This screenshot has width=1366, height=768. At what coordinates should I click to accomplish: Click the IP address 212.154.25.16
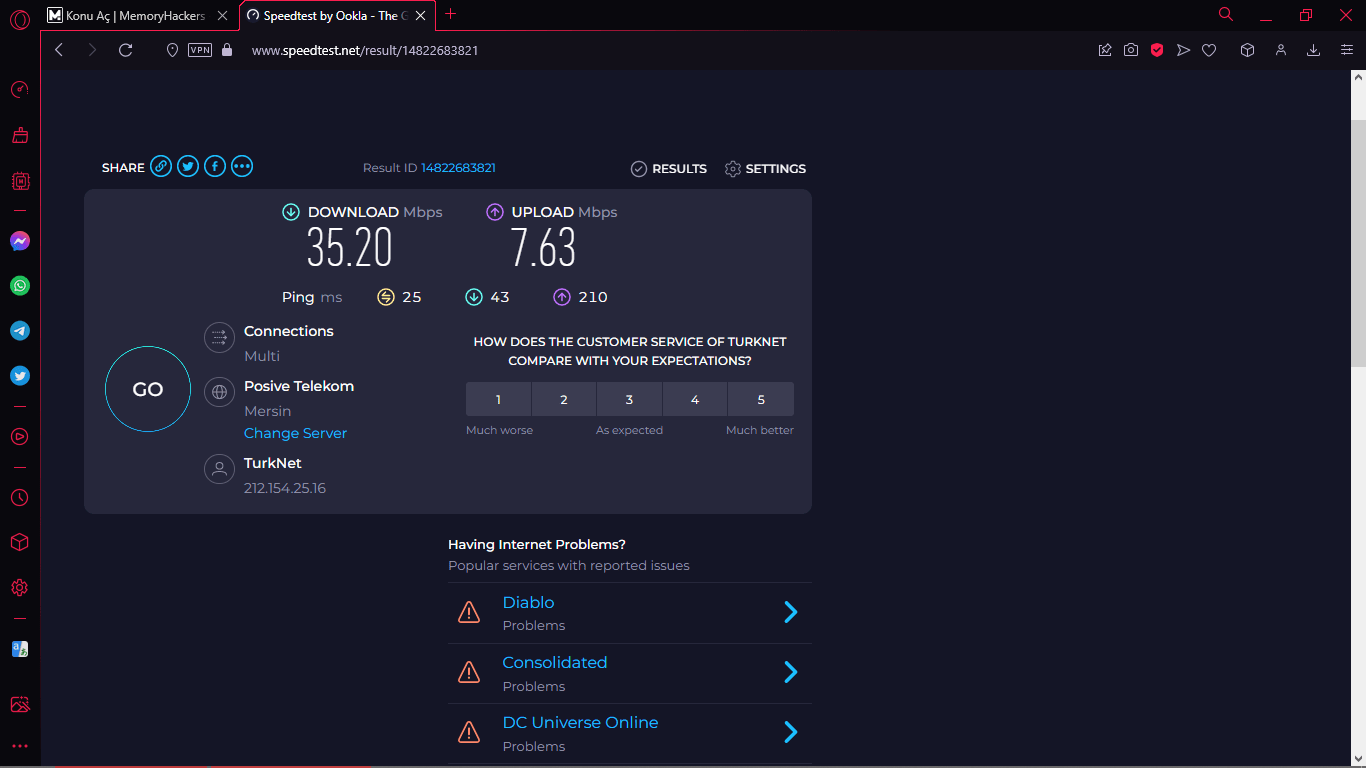285,488
